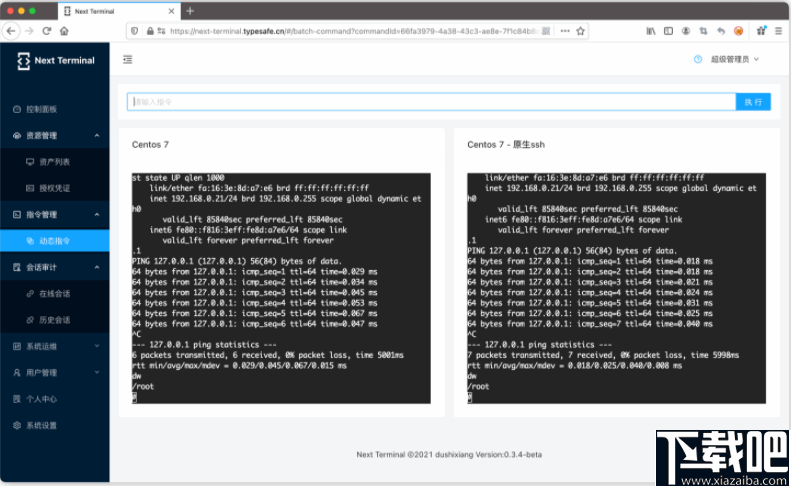The image size is (791, 486).
Task: Click the 动态指令 icon
Action: pos(30,241)
